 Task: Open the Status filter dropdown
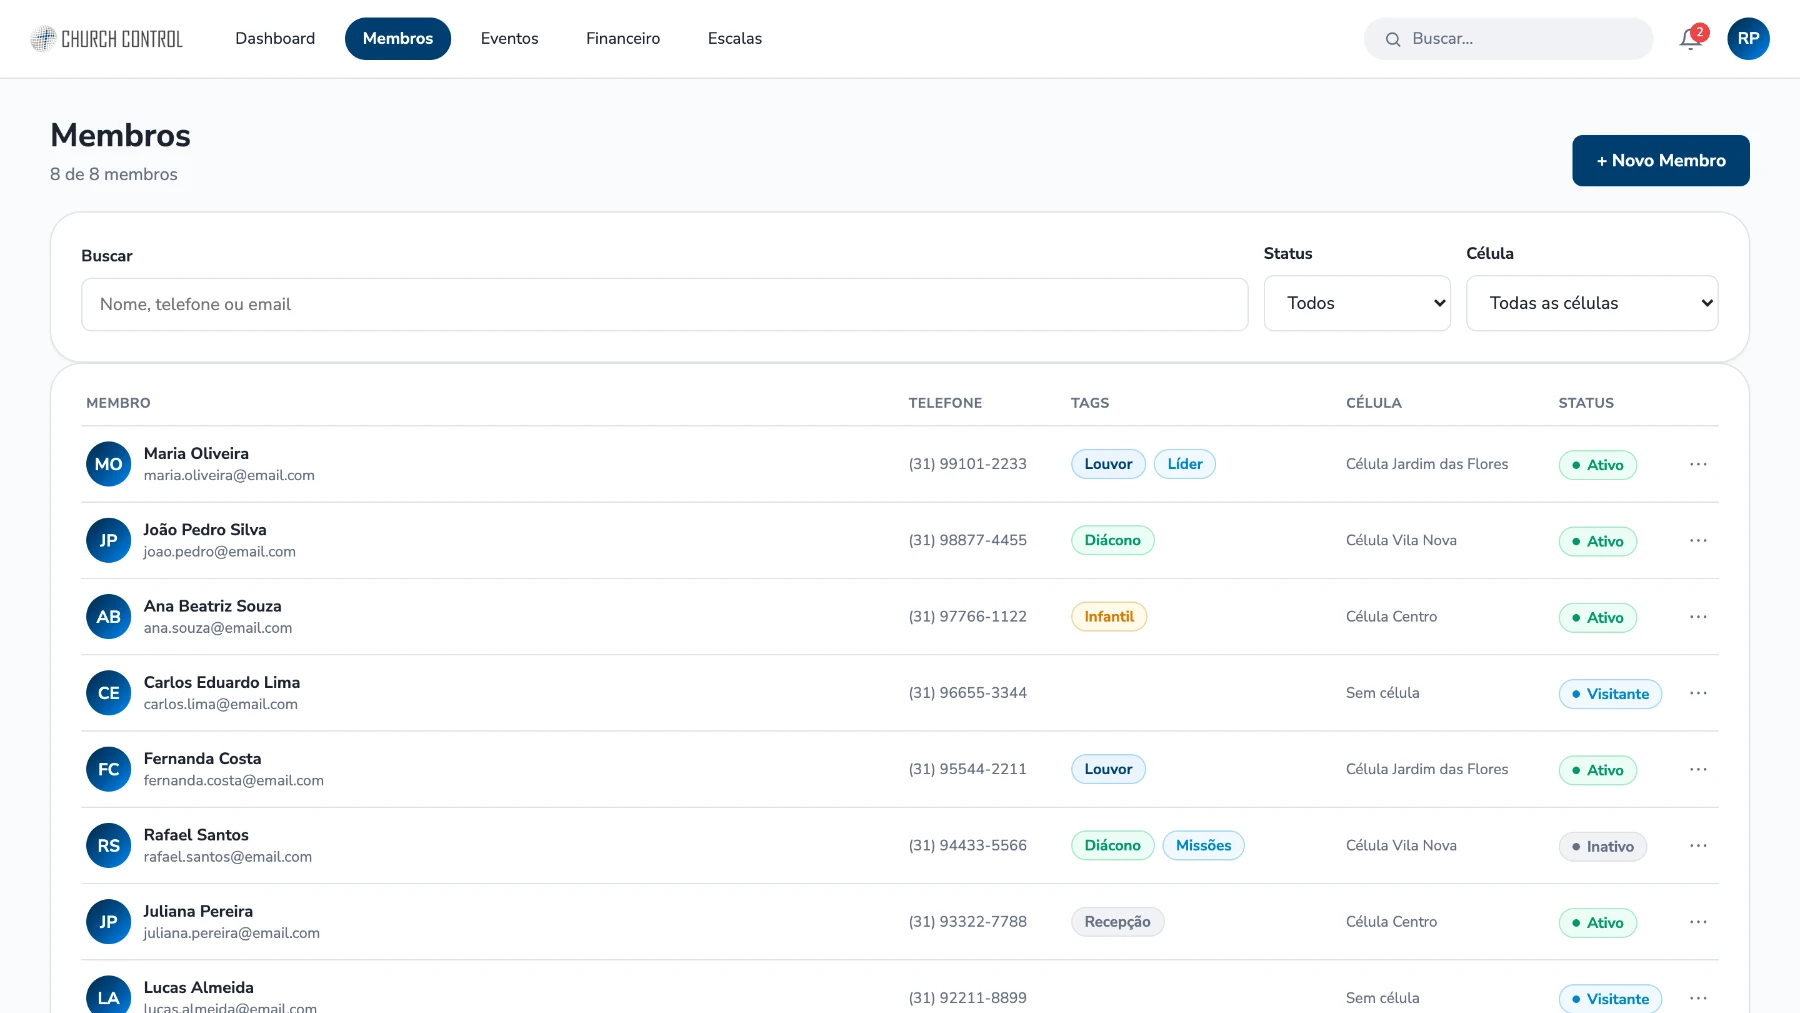(x=1357, y=303)
